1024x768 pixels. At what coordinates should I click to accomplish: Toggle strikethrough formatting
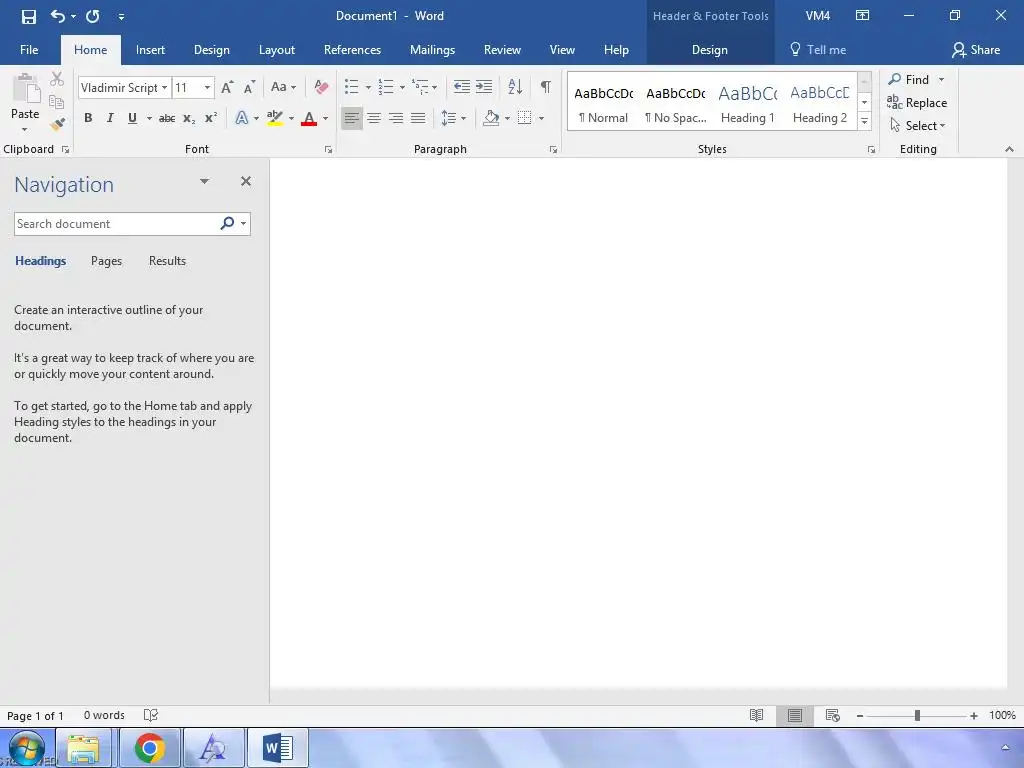167,118
